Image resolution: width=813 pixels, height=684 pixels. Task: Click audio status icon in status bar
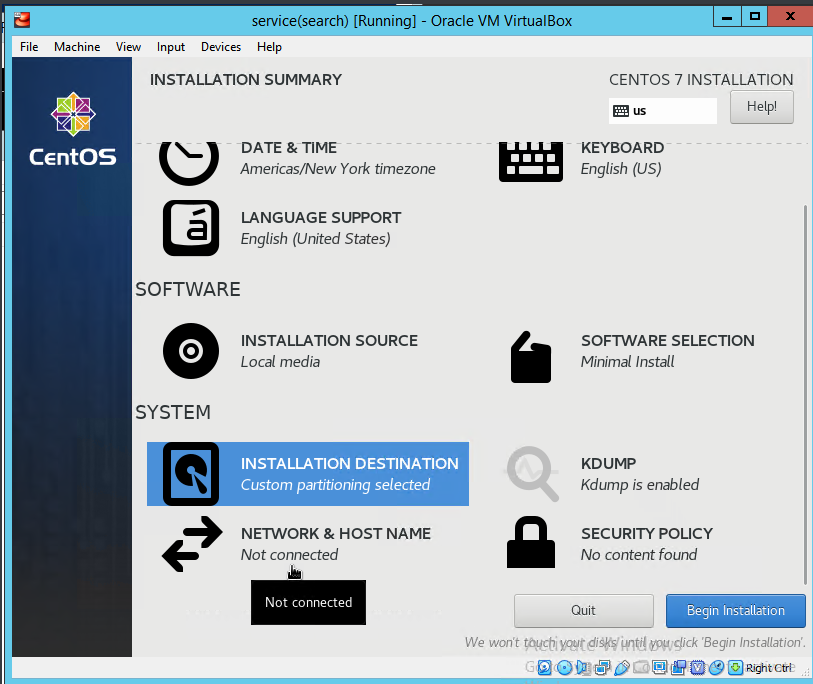(x=582, y=667)
